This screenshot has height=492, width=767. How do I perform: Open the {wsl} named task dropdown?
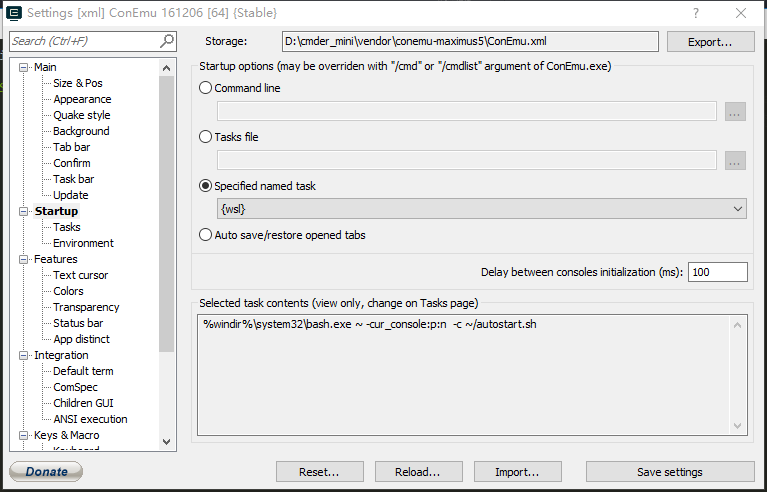tap(481, 209)
